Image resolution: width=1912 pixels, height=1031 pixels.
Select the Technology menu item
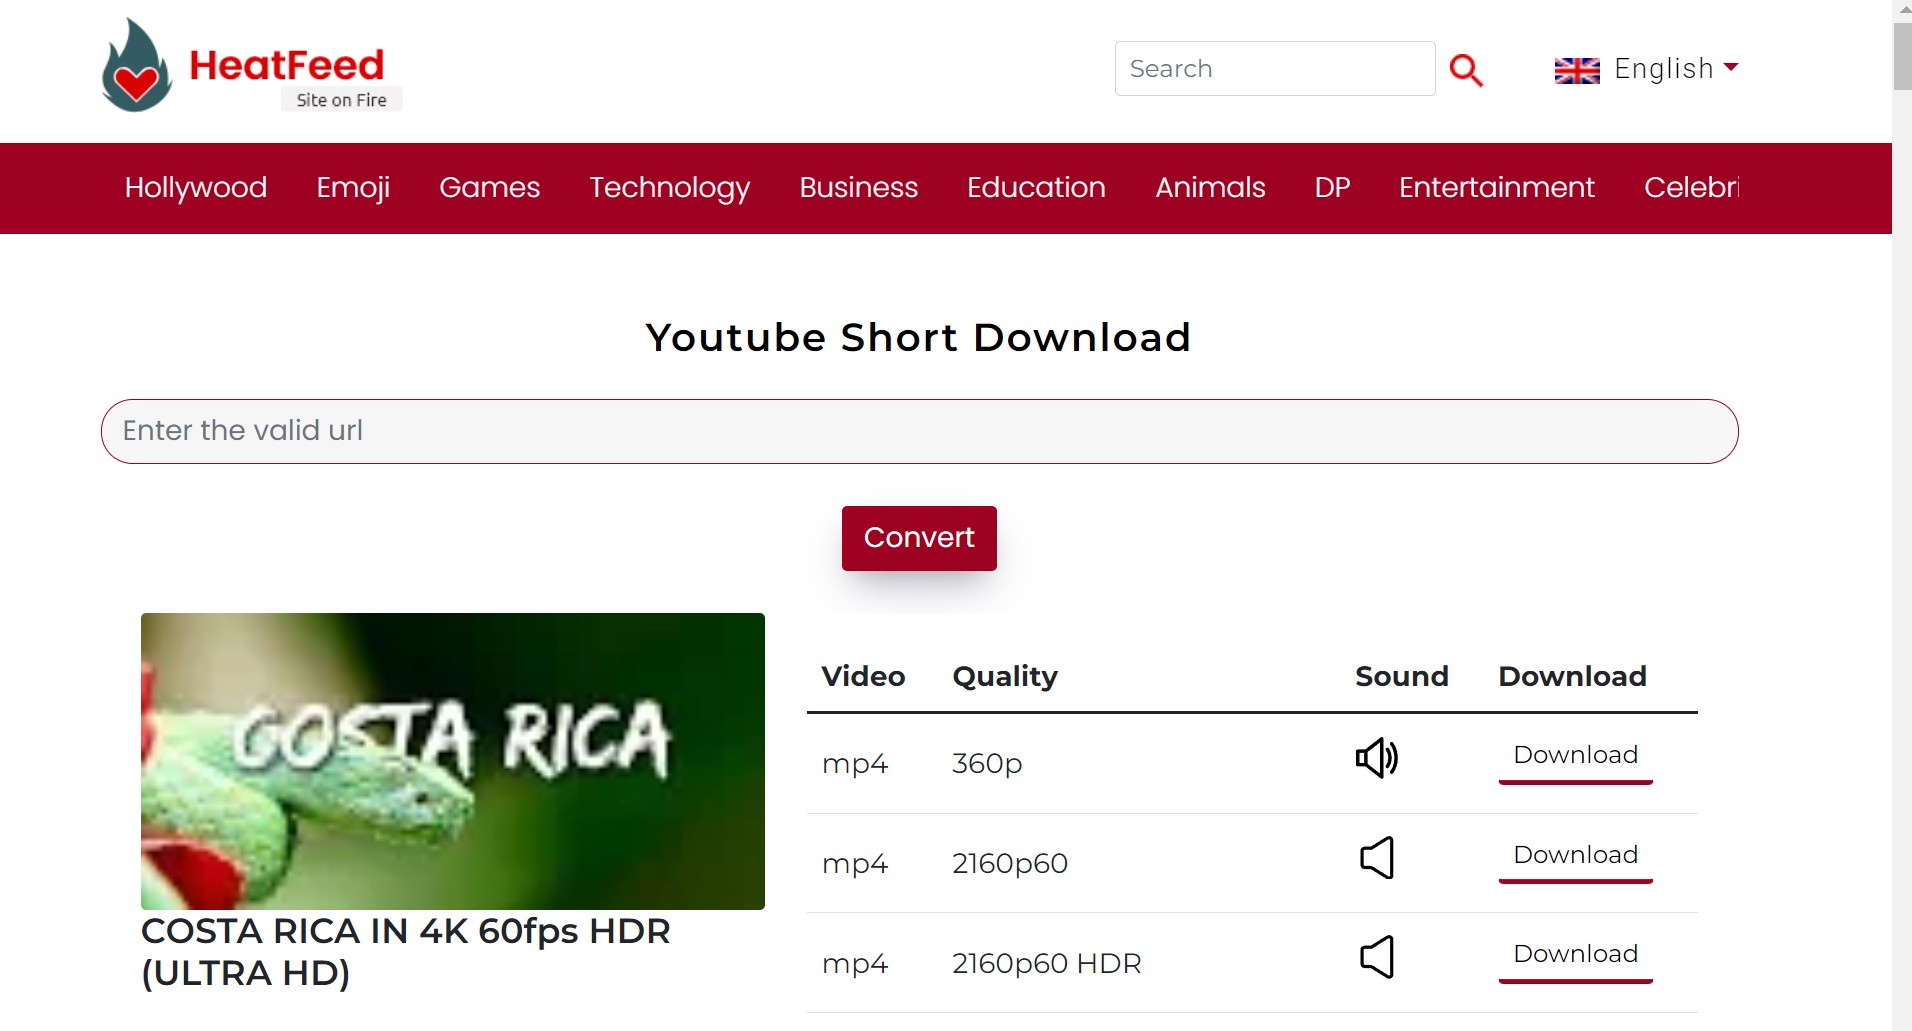(670, 188)
